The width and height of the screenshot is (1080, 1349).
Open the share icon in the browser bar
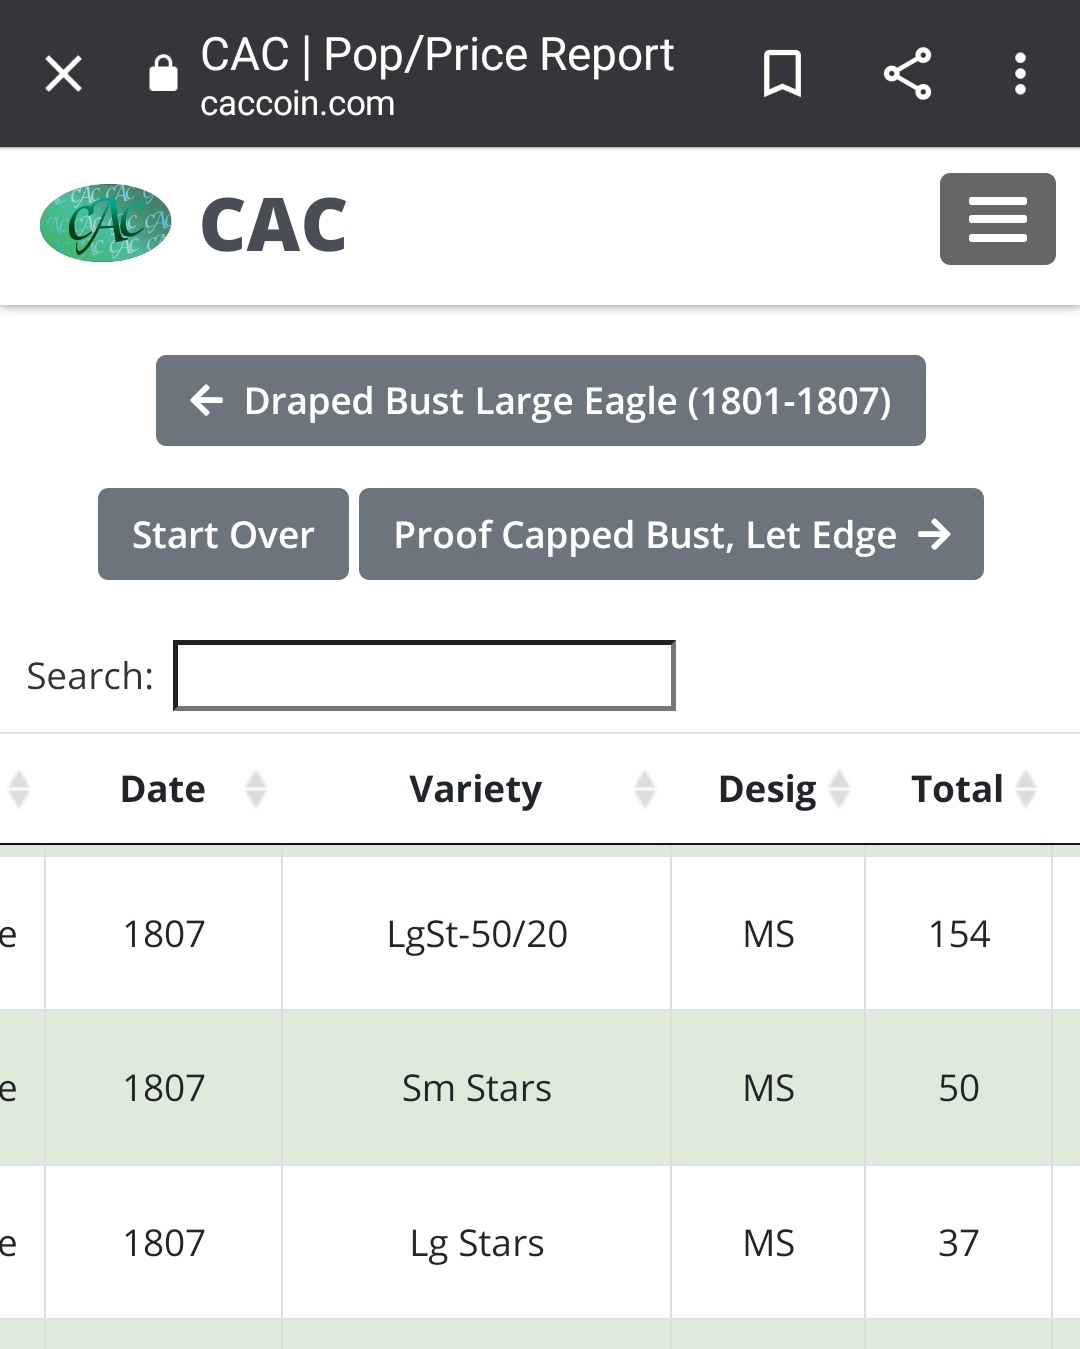click(x=907, y=74)
